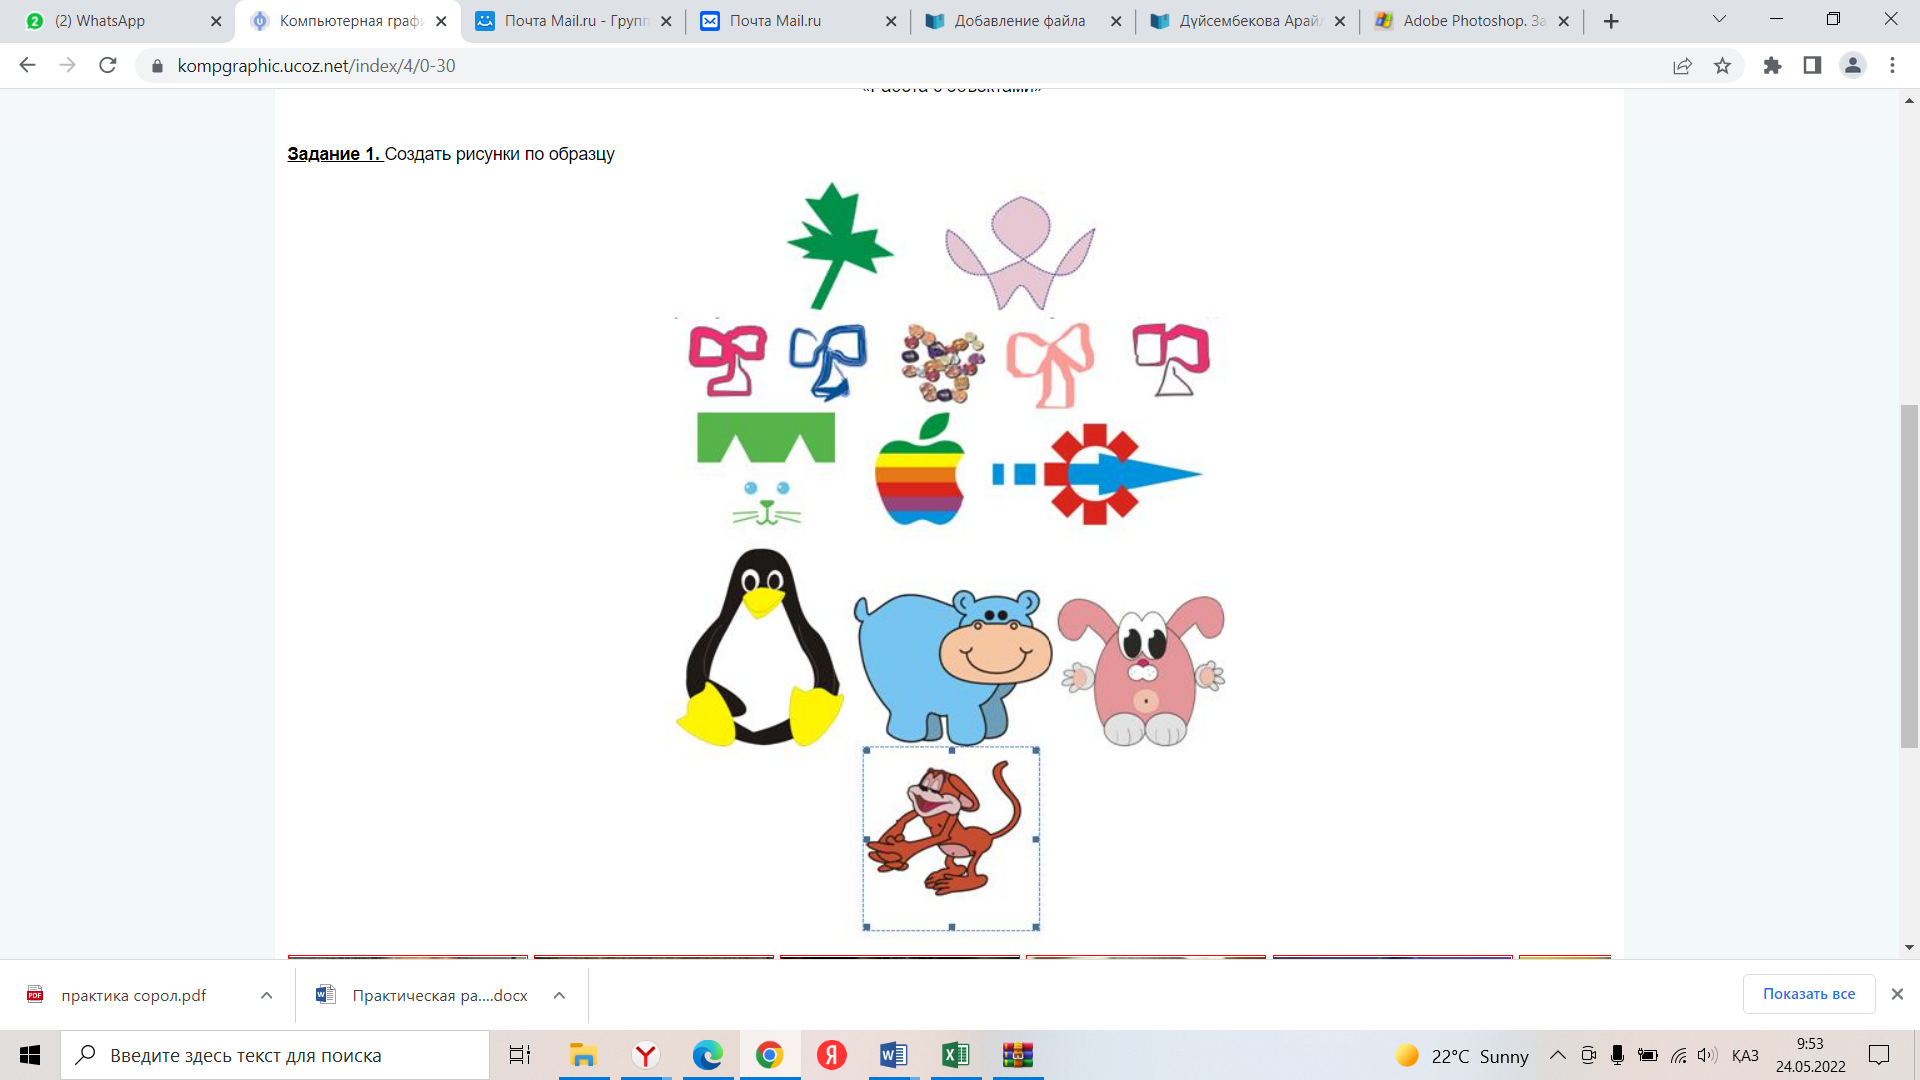Switch to the WhatsApp tab

[116, 21]
